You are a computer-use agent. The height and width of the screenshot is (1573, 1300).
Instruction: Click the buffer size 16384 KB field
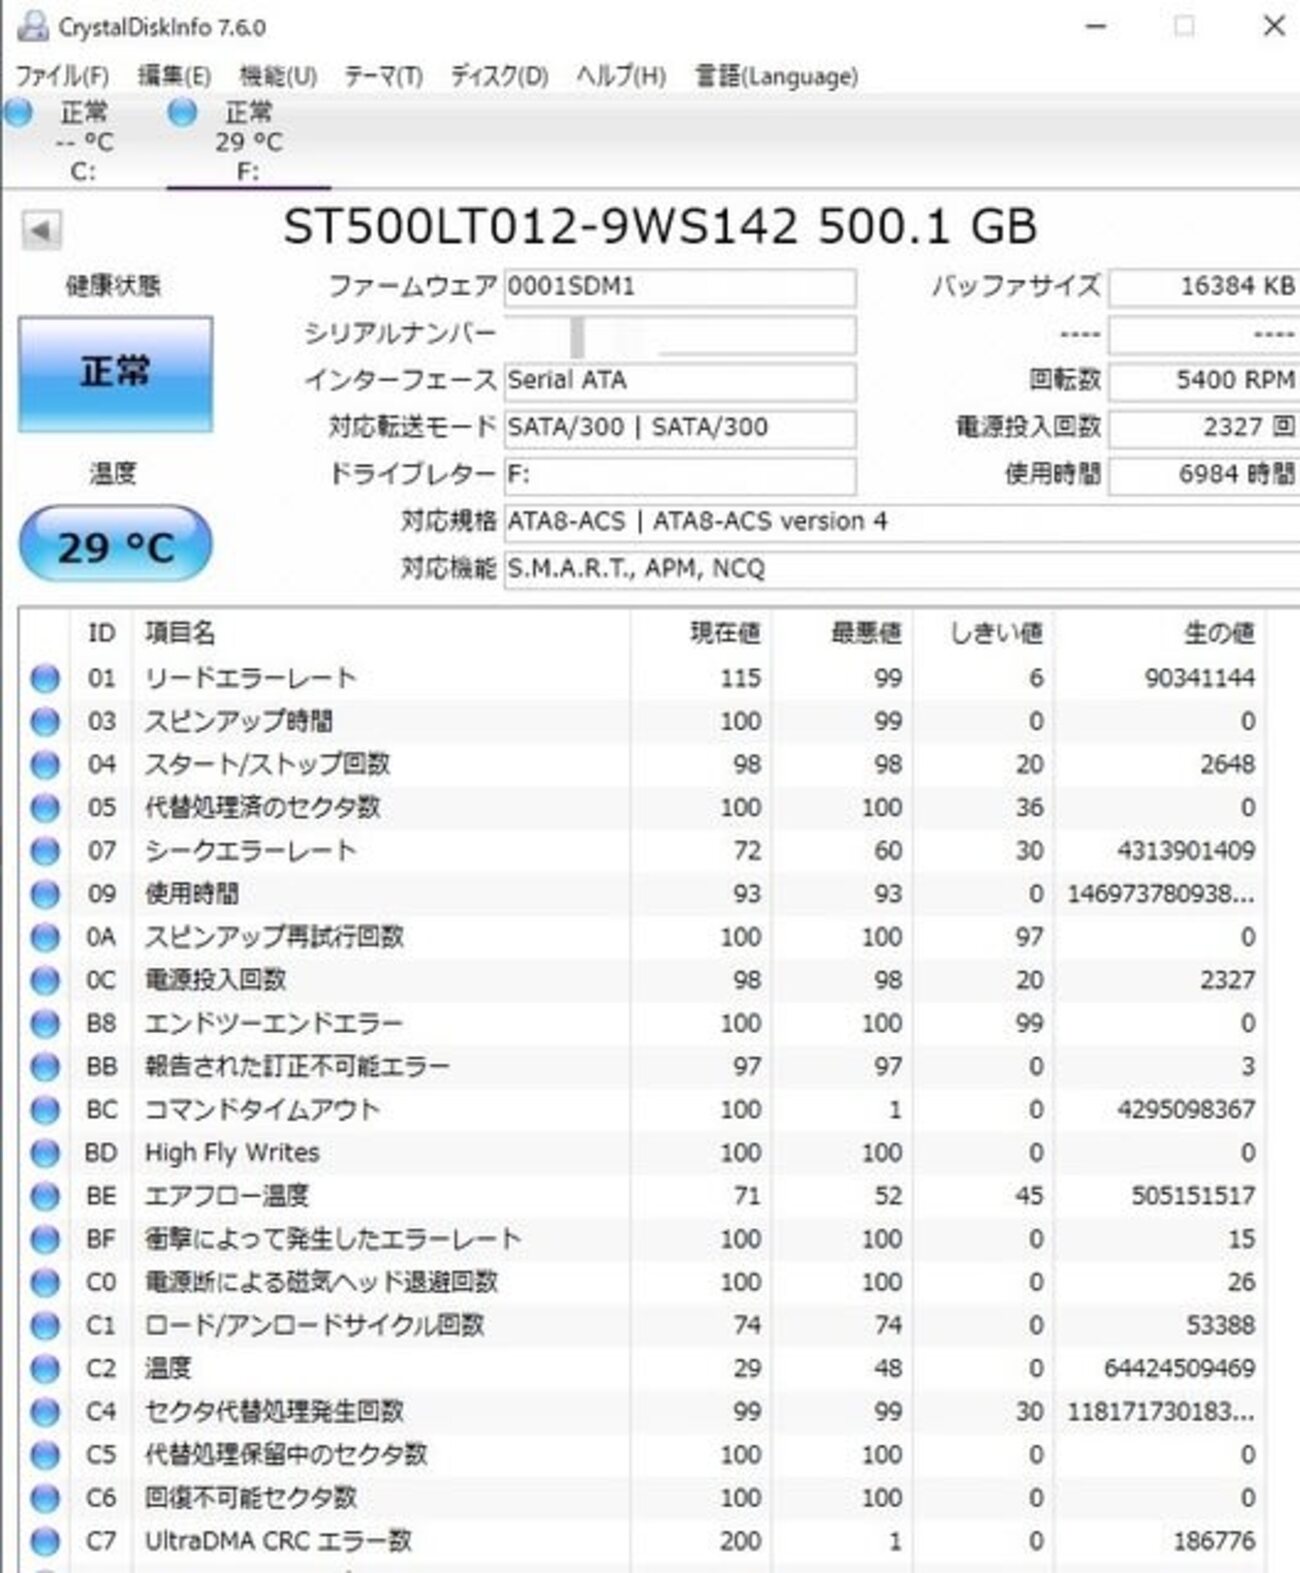(x=1205, y=287)
